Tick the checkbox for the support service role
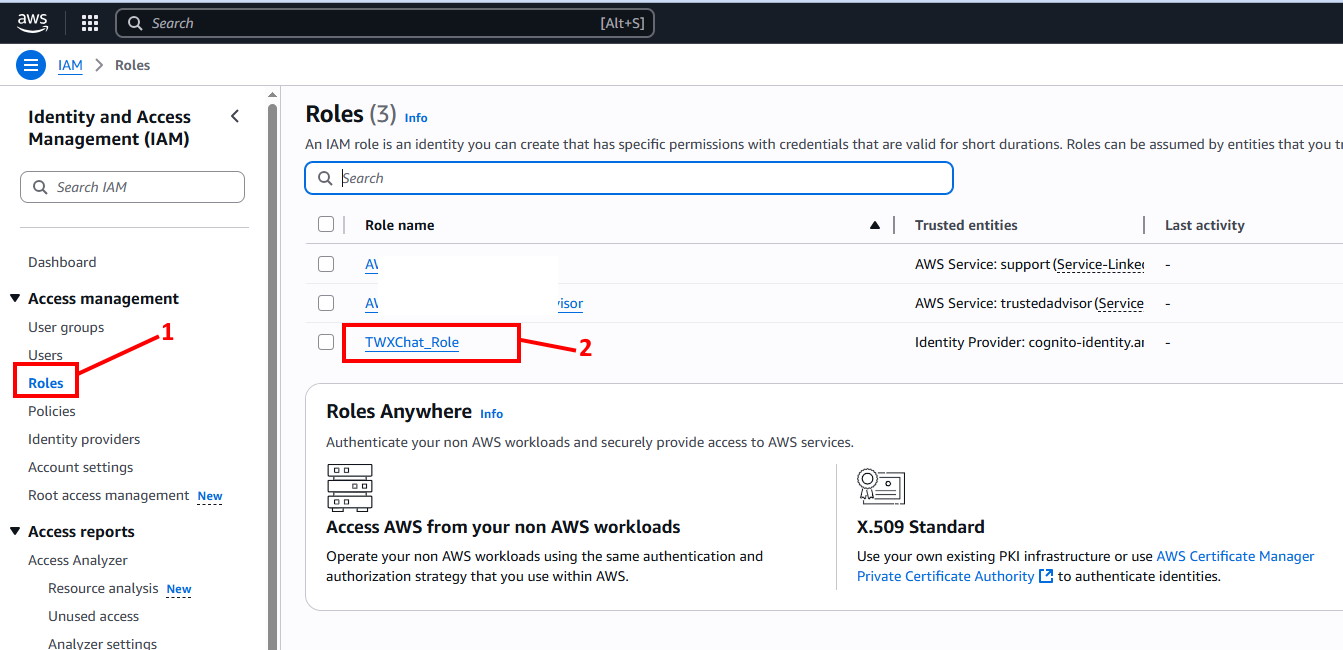This screenshot has height=650, width=1343. click(x=326, y=264)
